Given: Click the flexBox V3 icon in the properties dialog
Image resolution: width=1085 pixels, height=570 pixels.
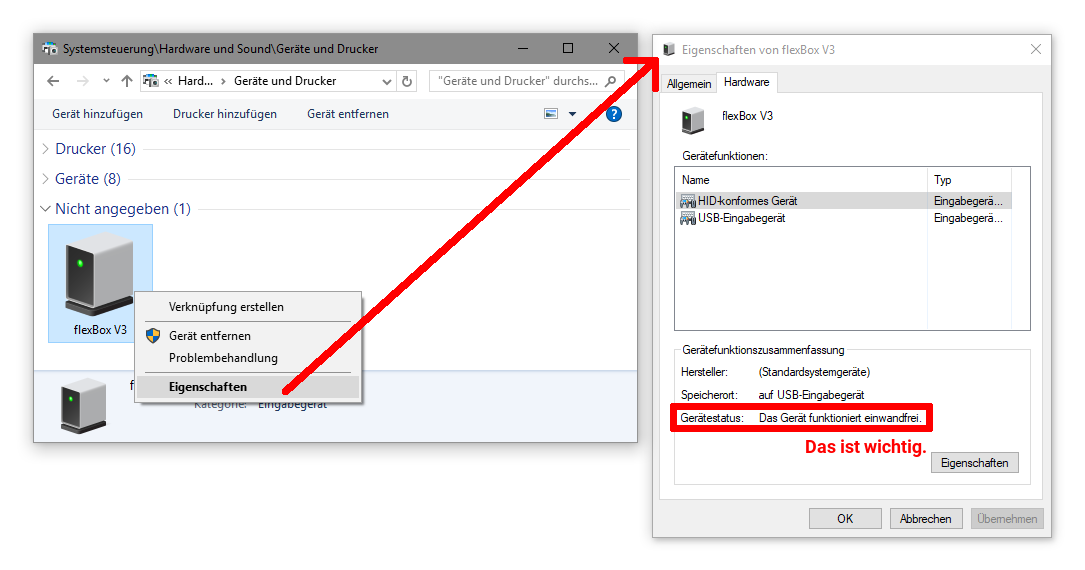Looking at the screenshot, I should coord(693,120).
